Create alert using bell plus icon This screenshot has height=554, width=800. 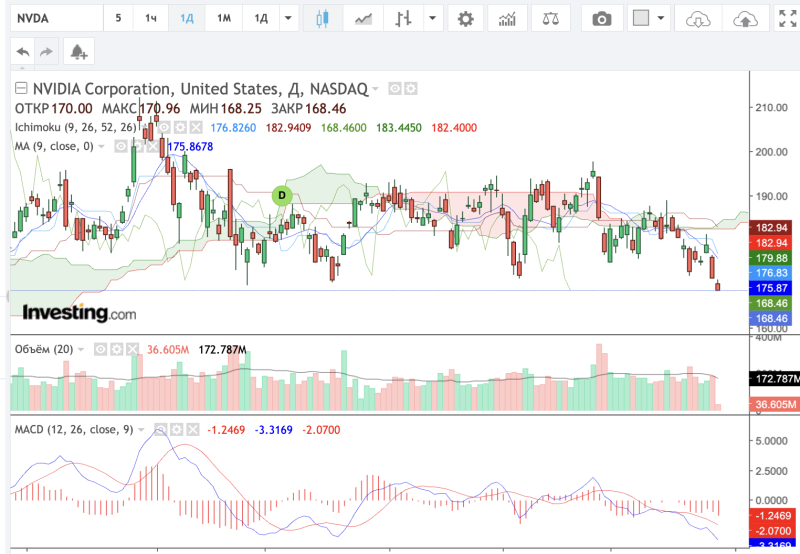(77, 52)
